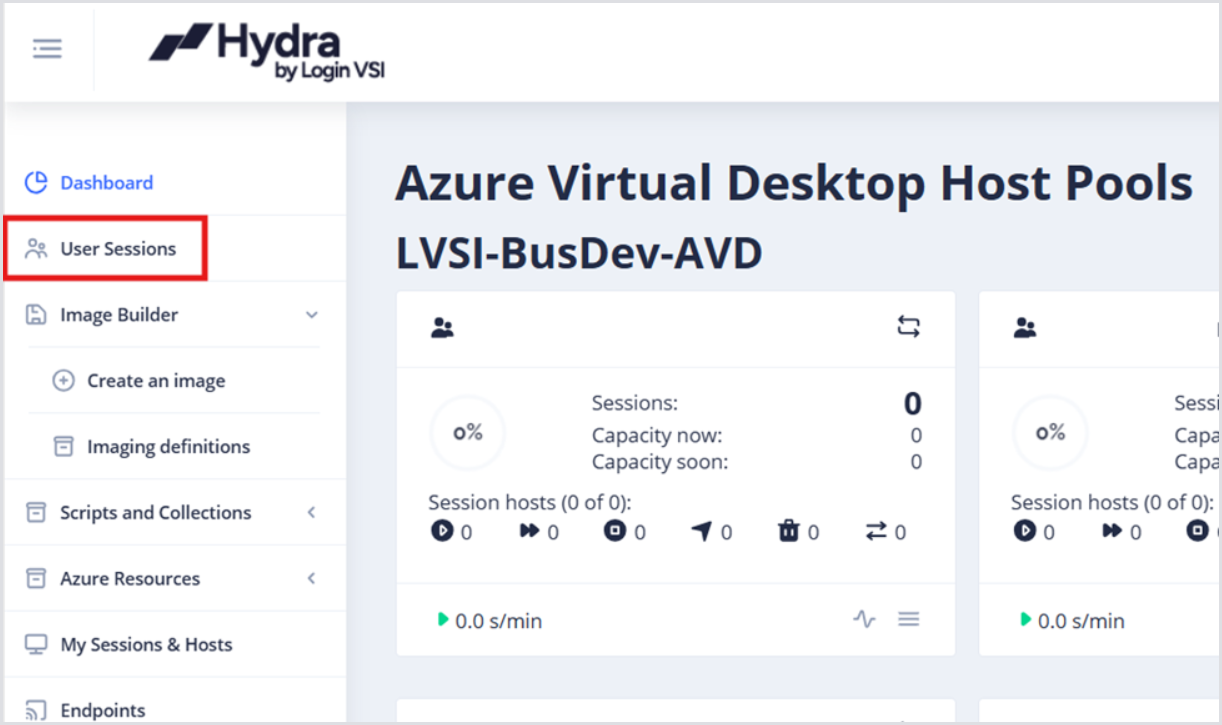Click the location arrow icon in session hosts
Viewport: 1222px width, 725px height.
click(x=702, y=532)
